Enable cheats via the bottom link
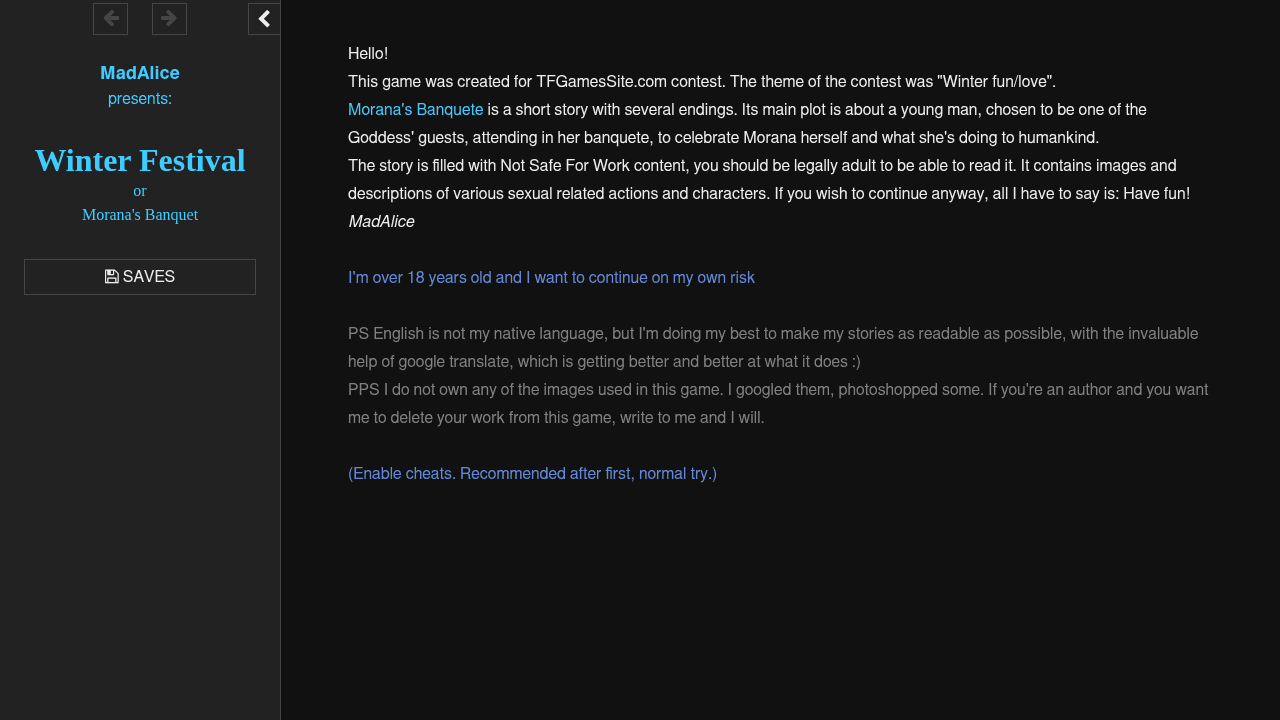Screen dimensions: 1280x720 pyautogui.click(x=532, y=474)
